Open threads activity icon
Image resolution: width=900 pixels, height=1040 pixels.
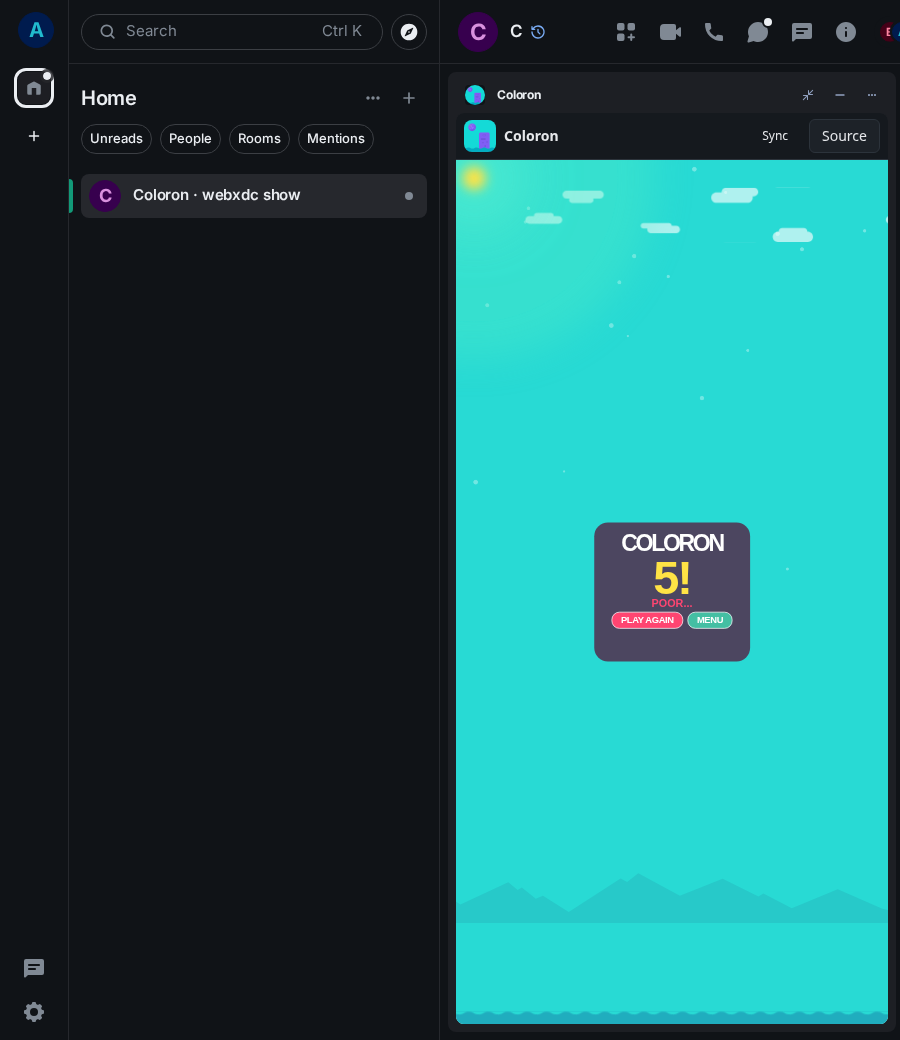(x=758, y=32)
